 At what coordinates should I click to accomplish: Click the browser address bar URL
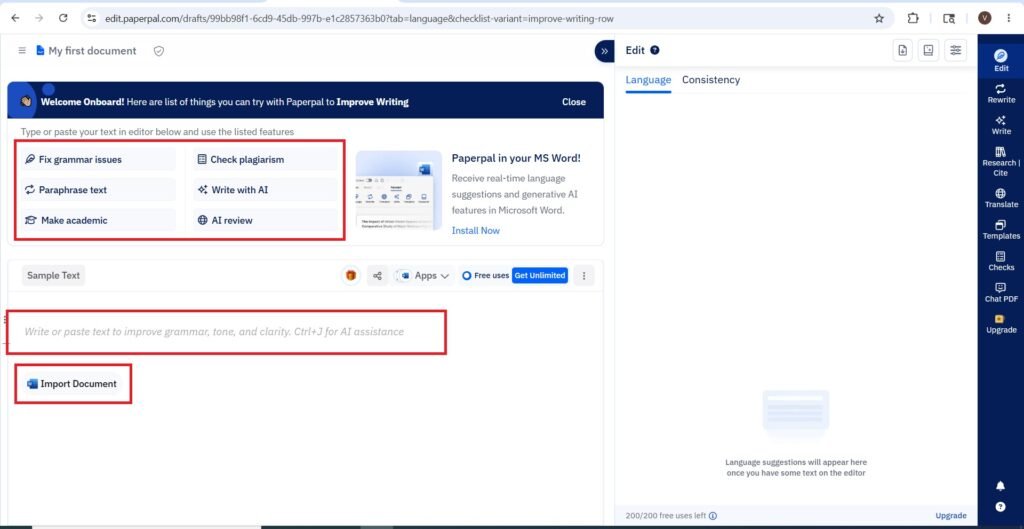[359, 19]
